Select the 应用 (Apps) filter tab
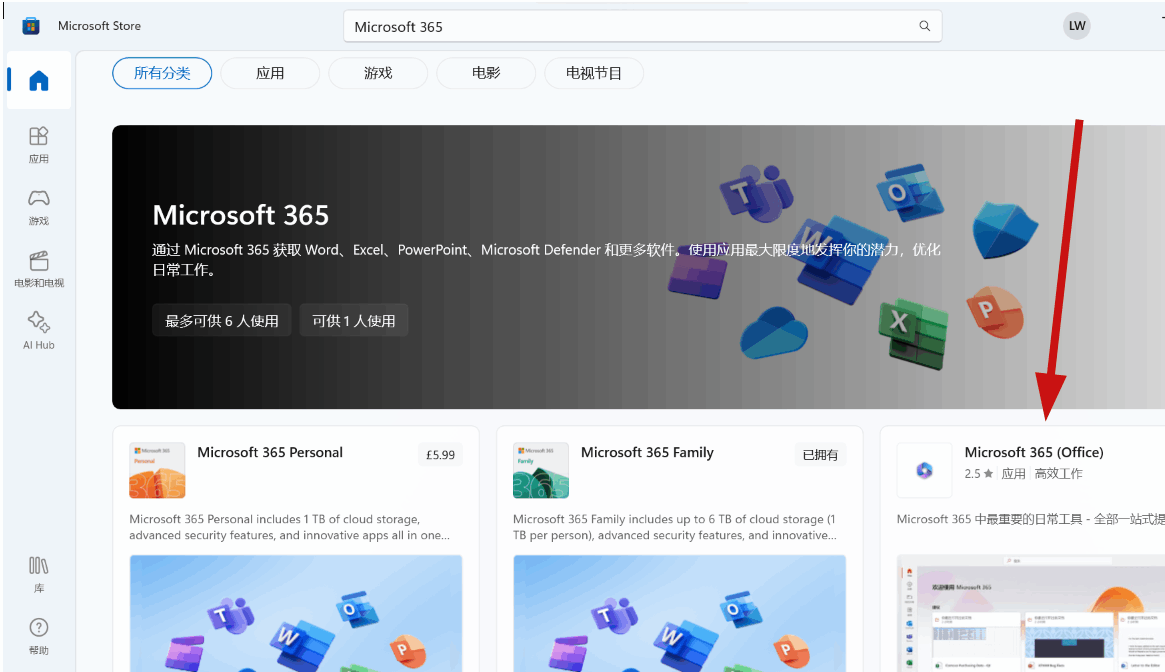 point(270,73)
